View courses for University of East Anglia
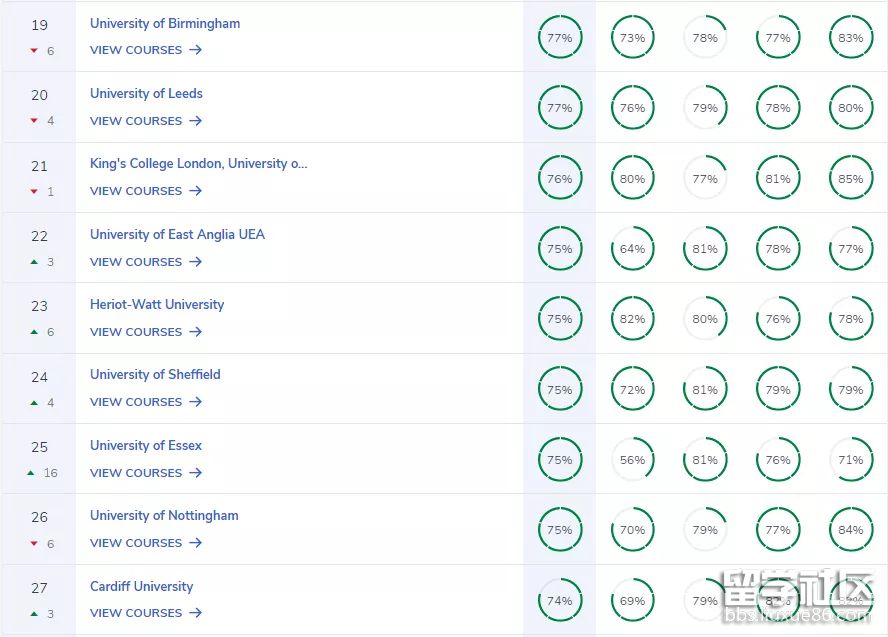888x637 pixels. [x=136, y=262]
